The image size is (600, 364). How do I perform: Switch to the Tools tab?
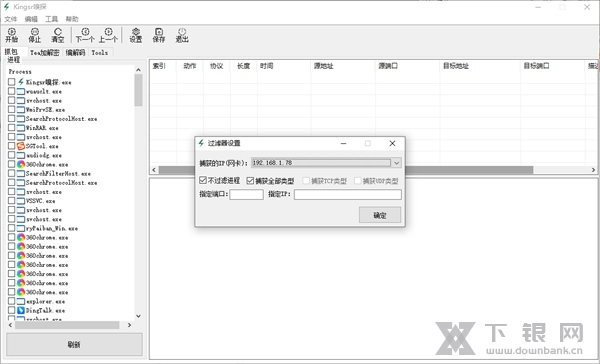pos(99,52)
